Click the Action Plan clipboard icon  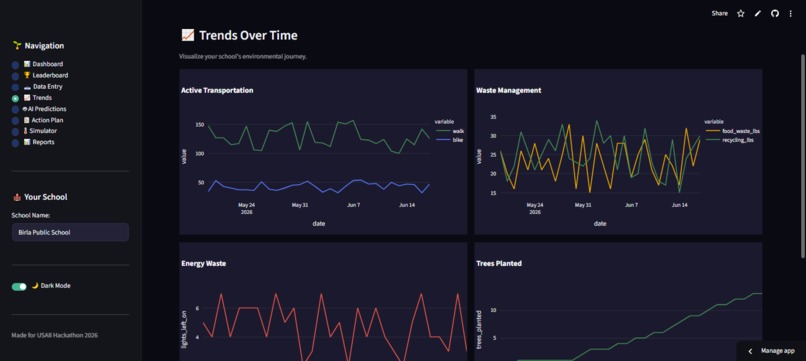tap(27, 120)
